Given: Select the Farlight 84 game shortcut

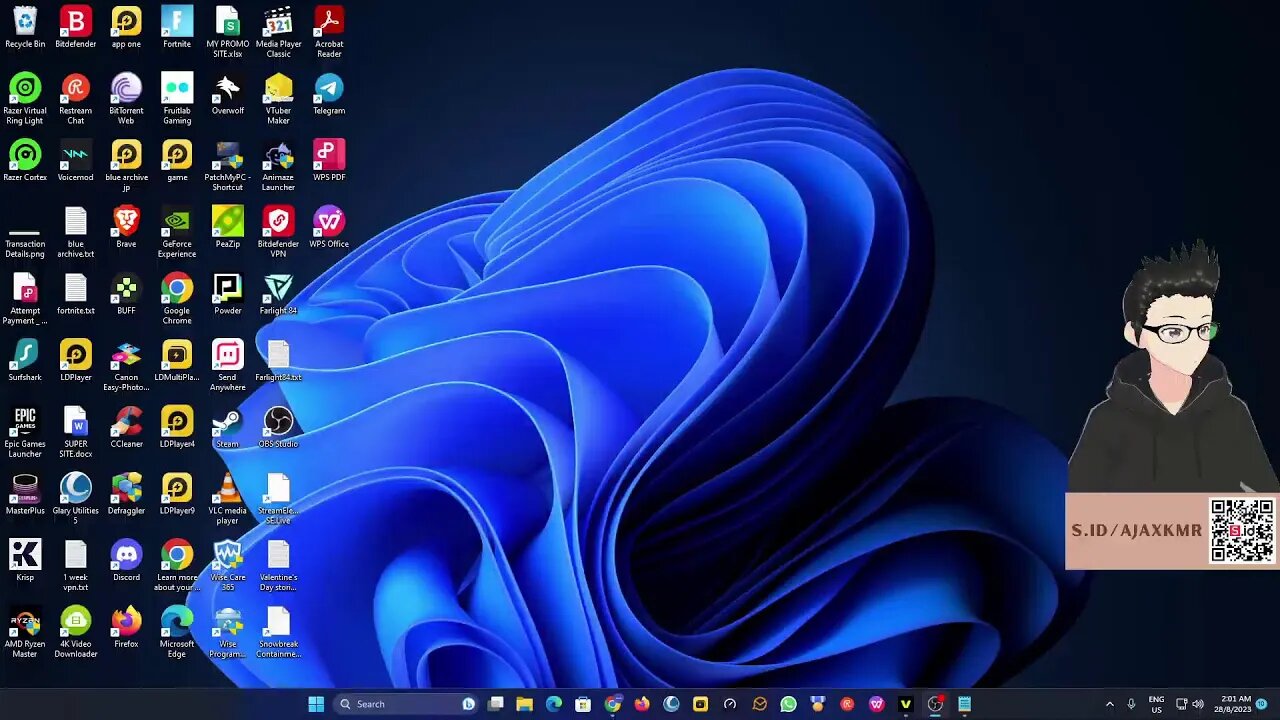Looking at the screenshot, I should 278,294.
